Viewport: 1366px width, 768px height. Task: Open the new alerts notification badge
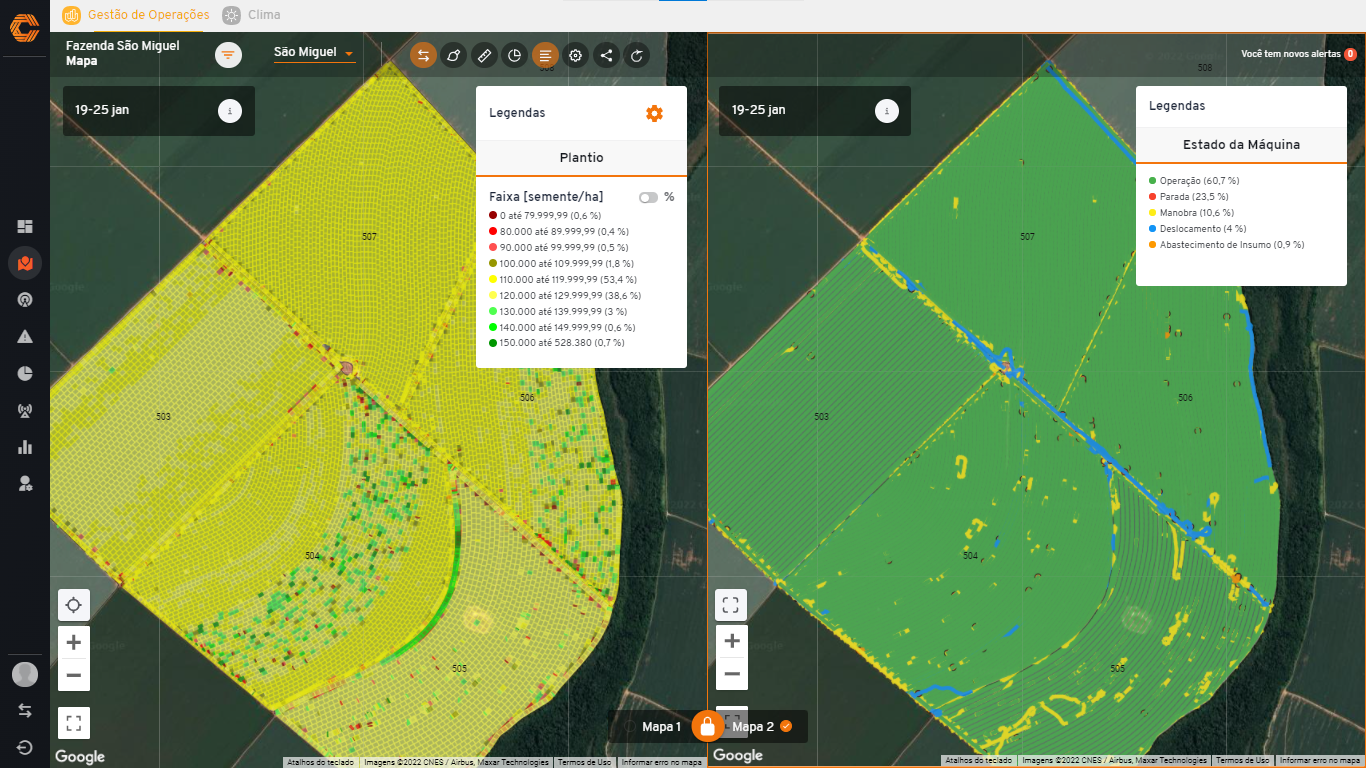[x=1350, y=54]
